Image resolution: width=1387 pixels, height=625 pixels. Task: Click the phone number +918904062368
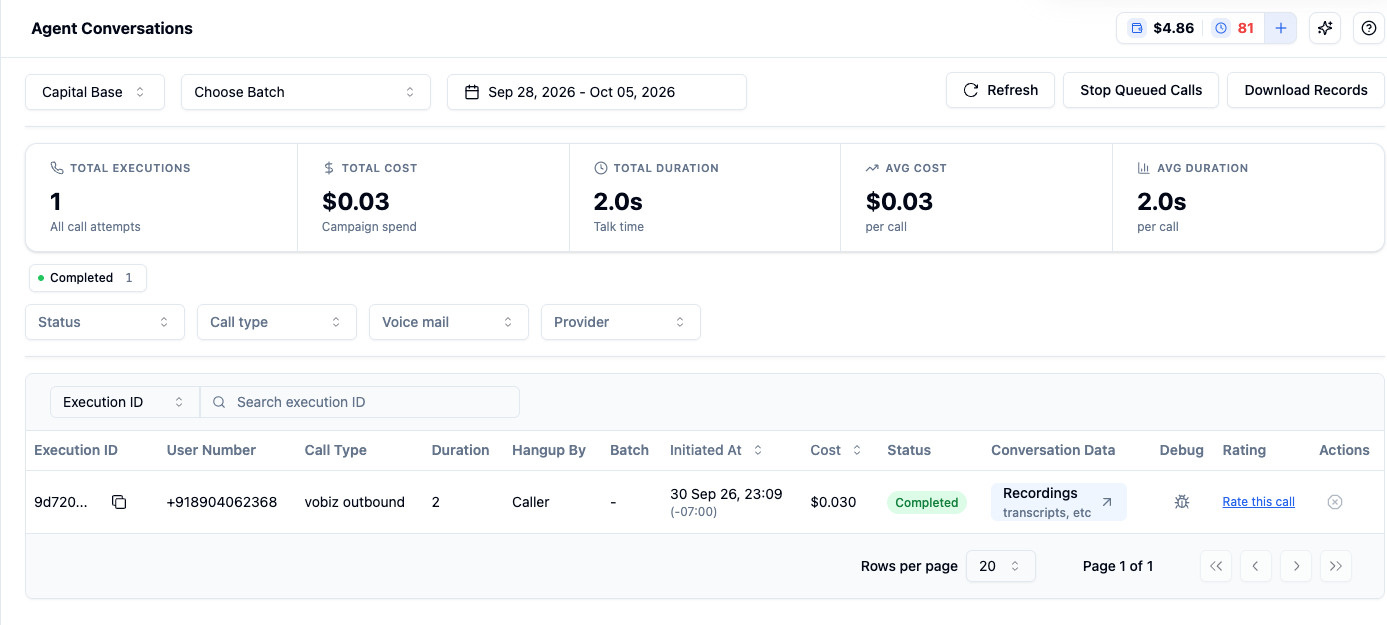pos(222,502)
